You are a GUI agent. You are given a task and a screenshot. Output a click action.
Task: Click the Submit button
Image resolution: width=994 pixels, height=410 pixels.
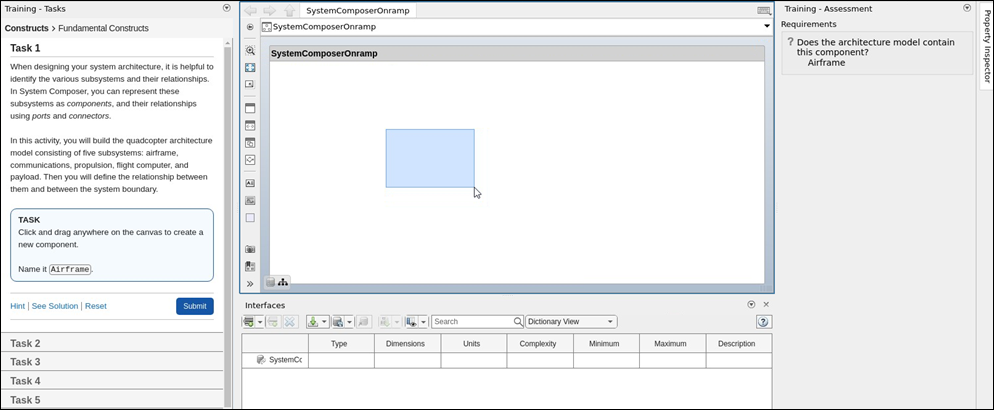(195, 306)
